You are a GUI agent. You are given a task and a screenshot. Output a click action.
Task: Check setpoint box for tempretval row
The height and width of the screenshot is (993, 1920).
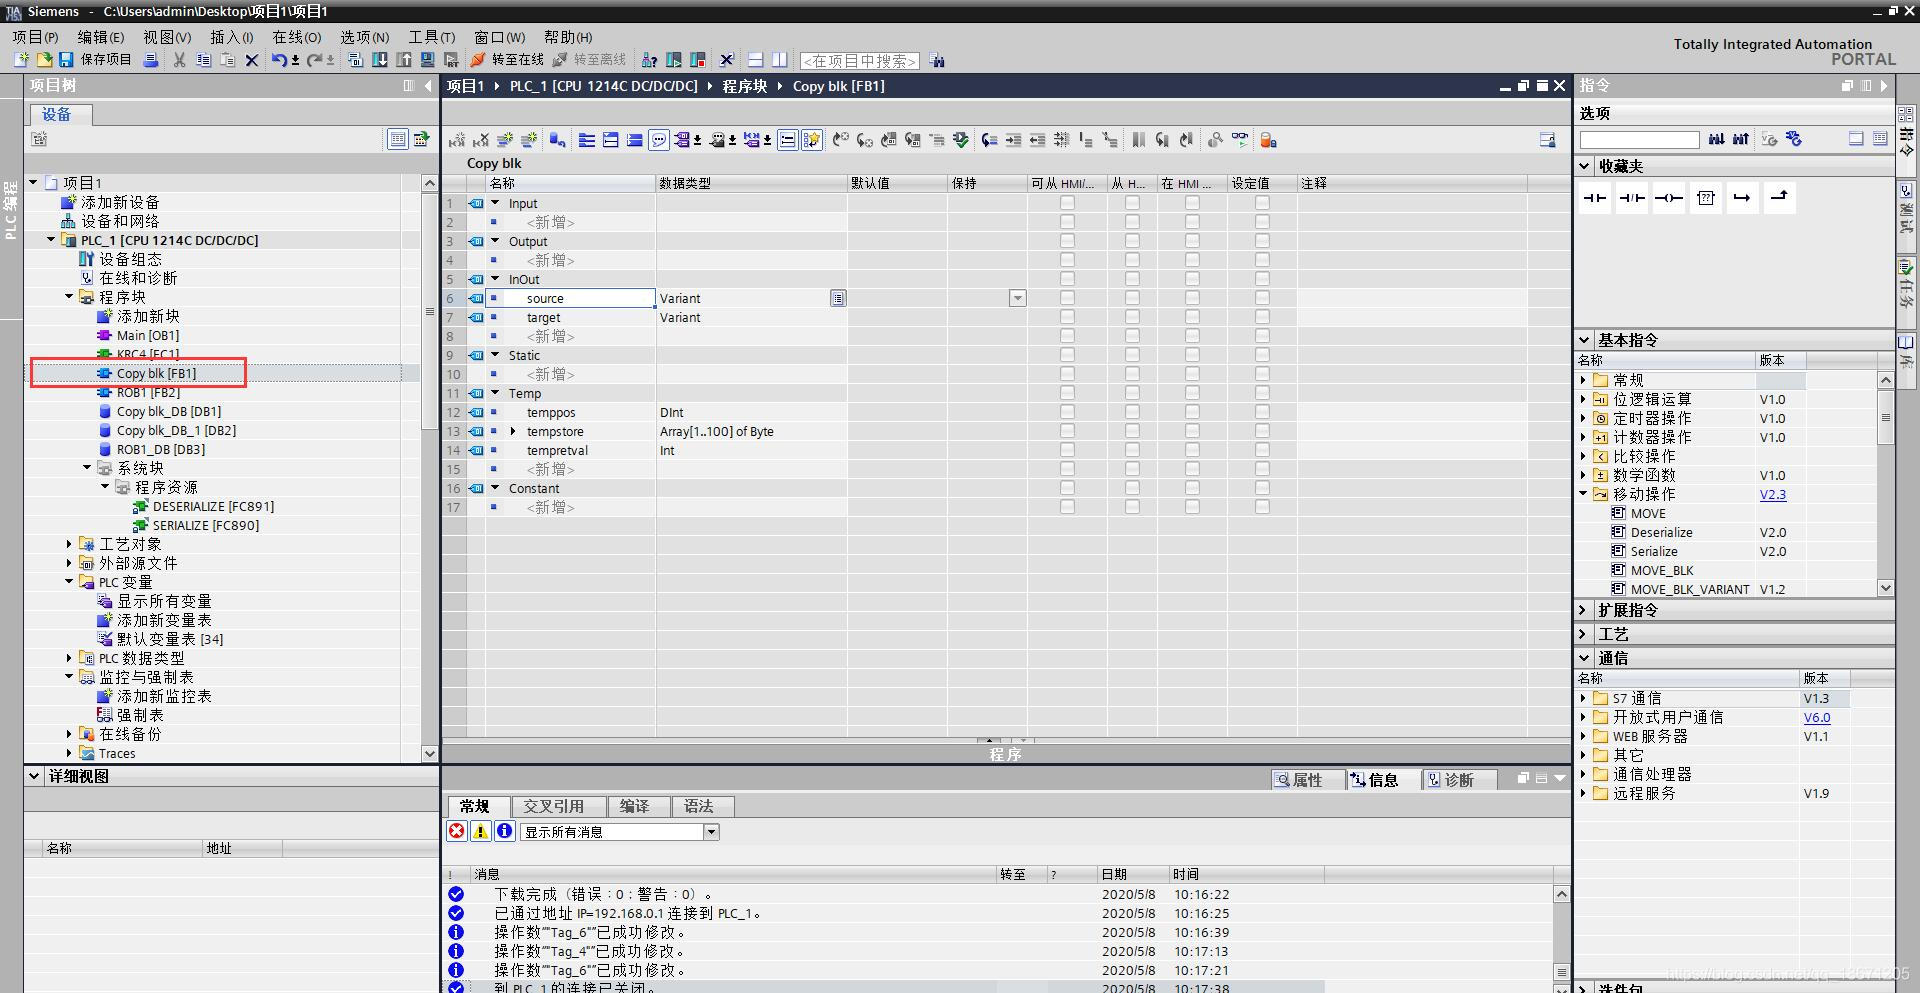tap(1262, 450)
